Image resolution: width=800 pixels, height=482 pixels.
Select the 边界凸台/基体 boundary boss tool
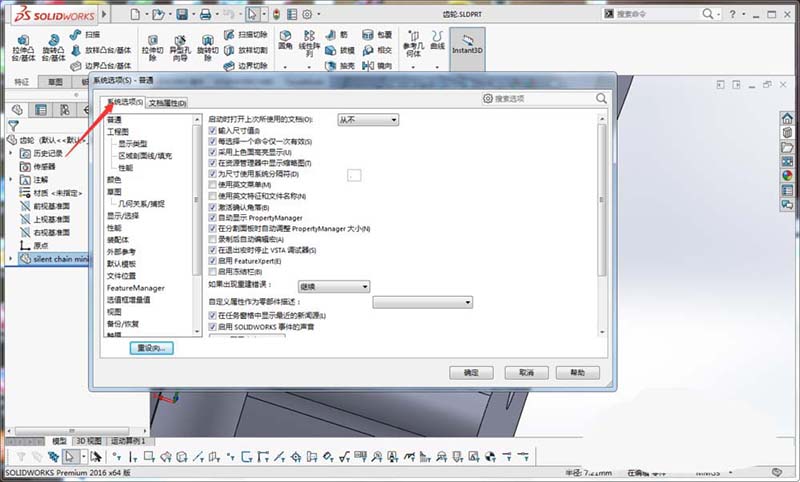coord(101,65)
